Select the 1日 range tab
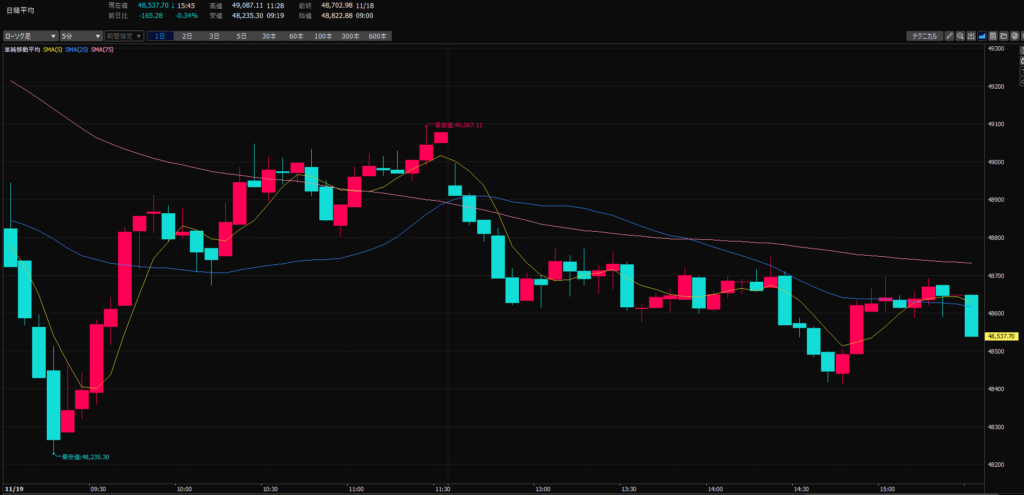The width and height of the screenshot is (1024, 495). click(x=160, y=36)
